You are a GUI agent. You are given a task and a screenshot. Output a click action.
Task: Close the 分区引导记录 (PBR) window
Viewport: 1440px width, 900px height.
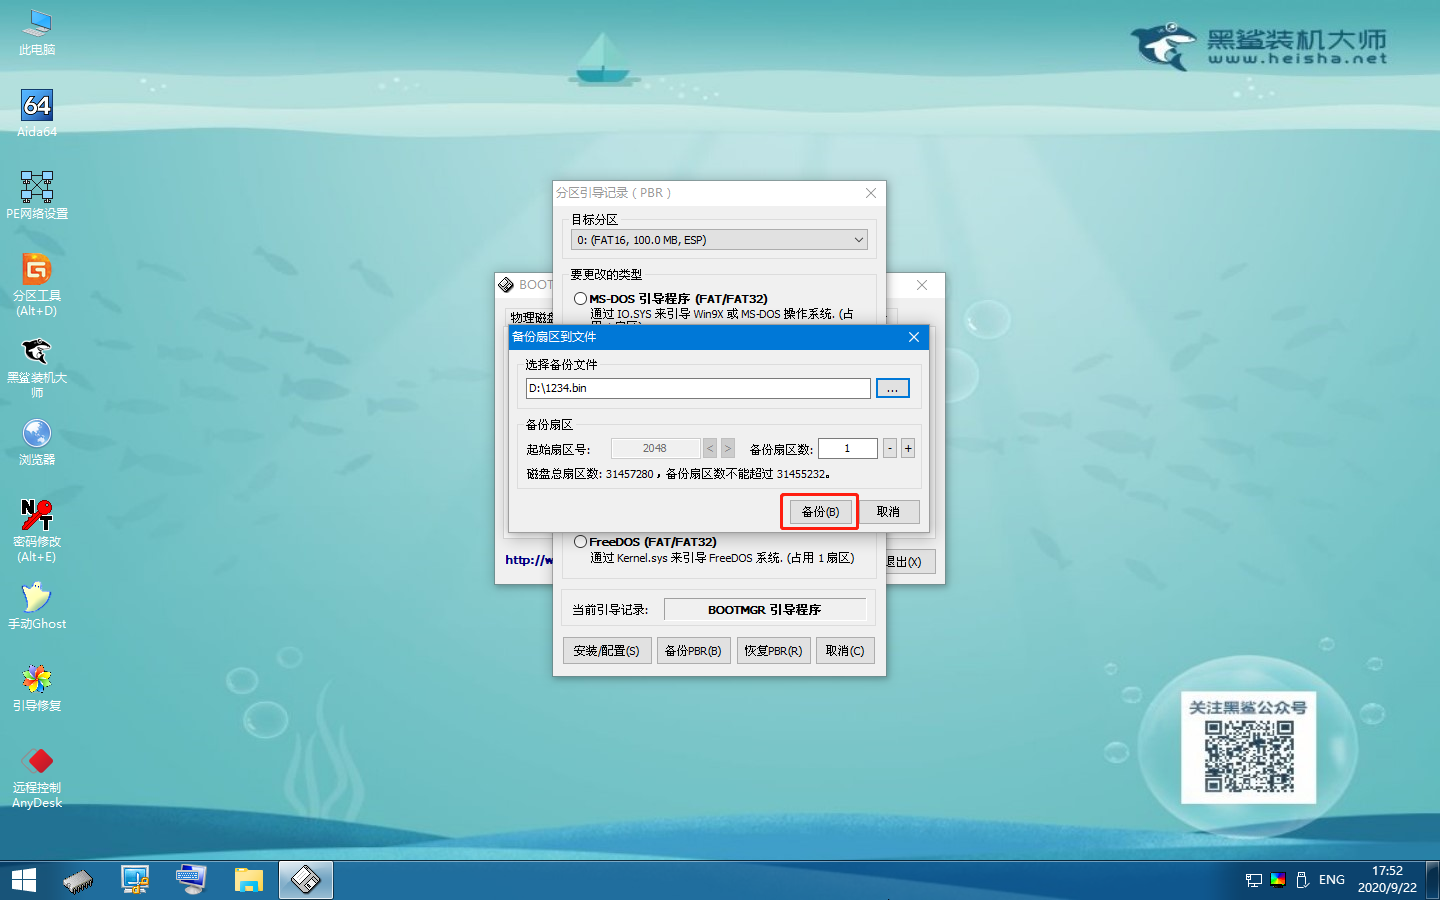point(871,193)
